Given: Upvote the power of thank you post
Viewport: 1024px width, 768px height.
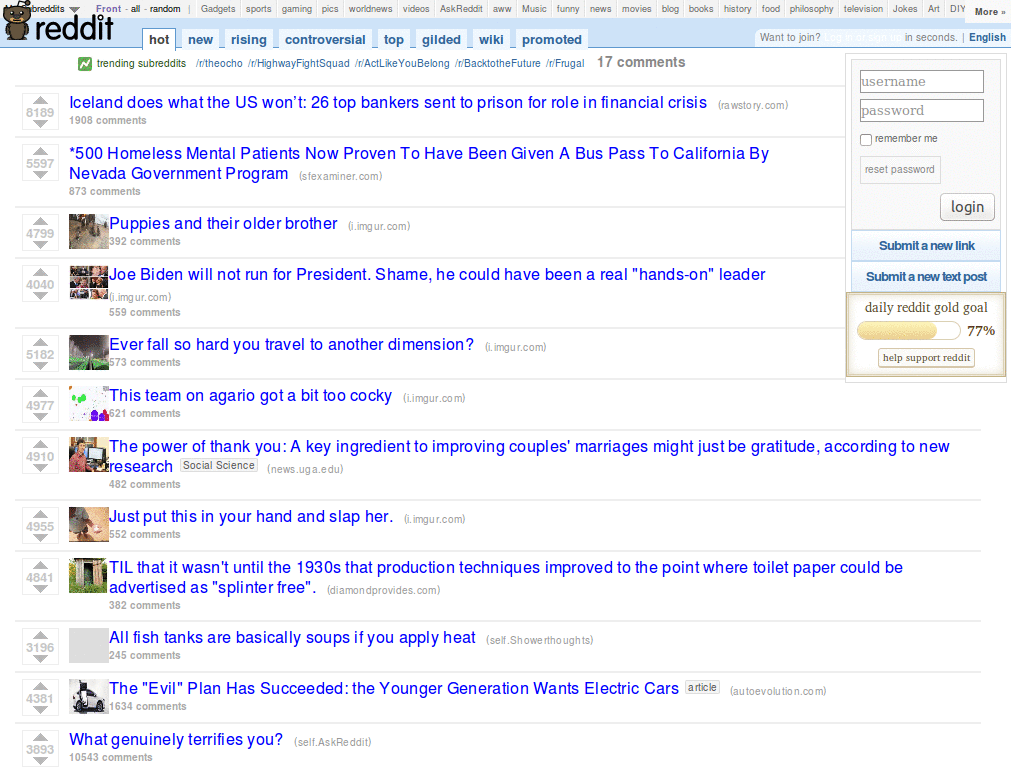Looking at the screenshot, I should click(40, 445).
